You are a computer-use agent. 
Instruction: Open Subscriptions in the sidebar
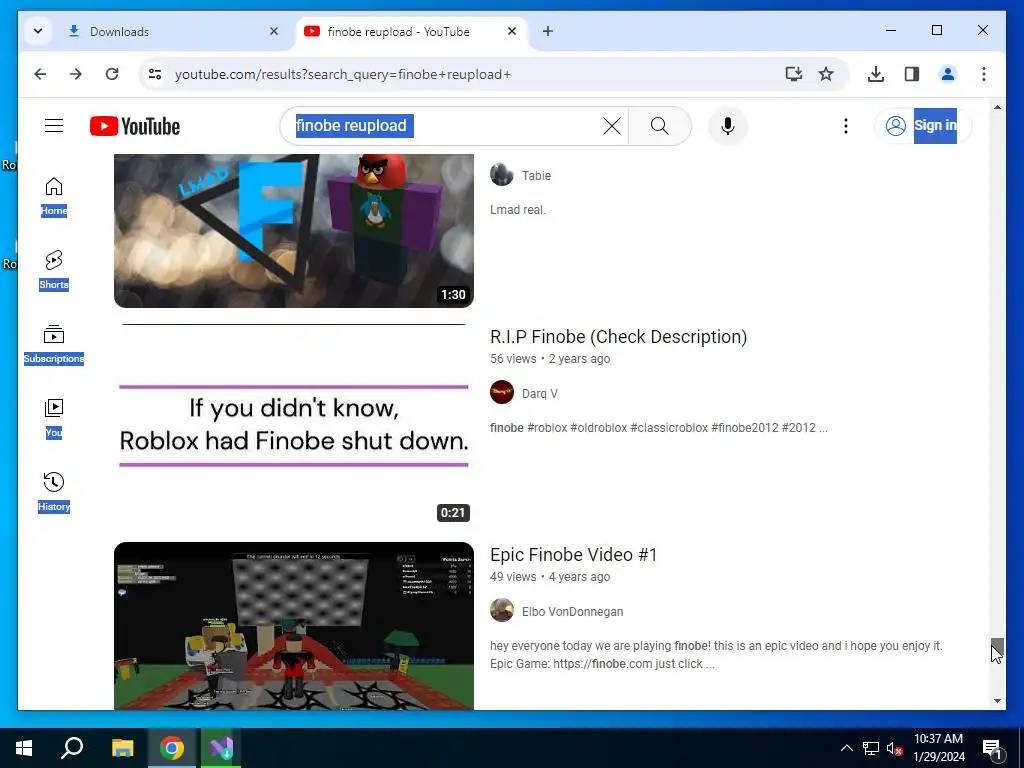[54, 344]
